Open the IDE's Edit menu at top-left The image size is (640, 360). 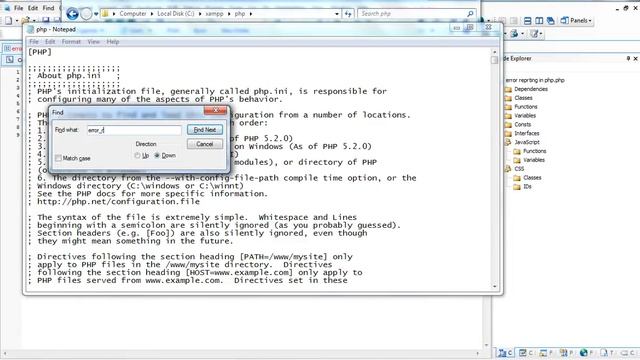(x=33, y=8)
